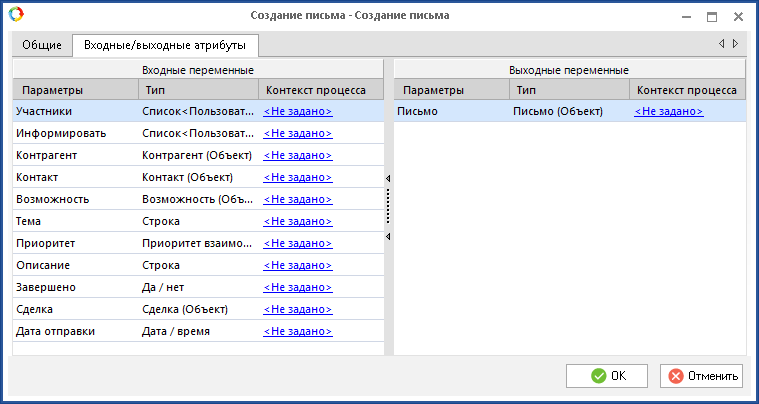759x404 pixels.
Task: Collapse panel using upper splitter arrow
Action: [388, 178]
